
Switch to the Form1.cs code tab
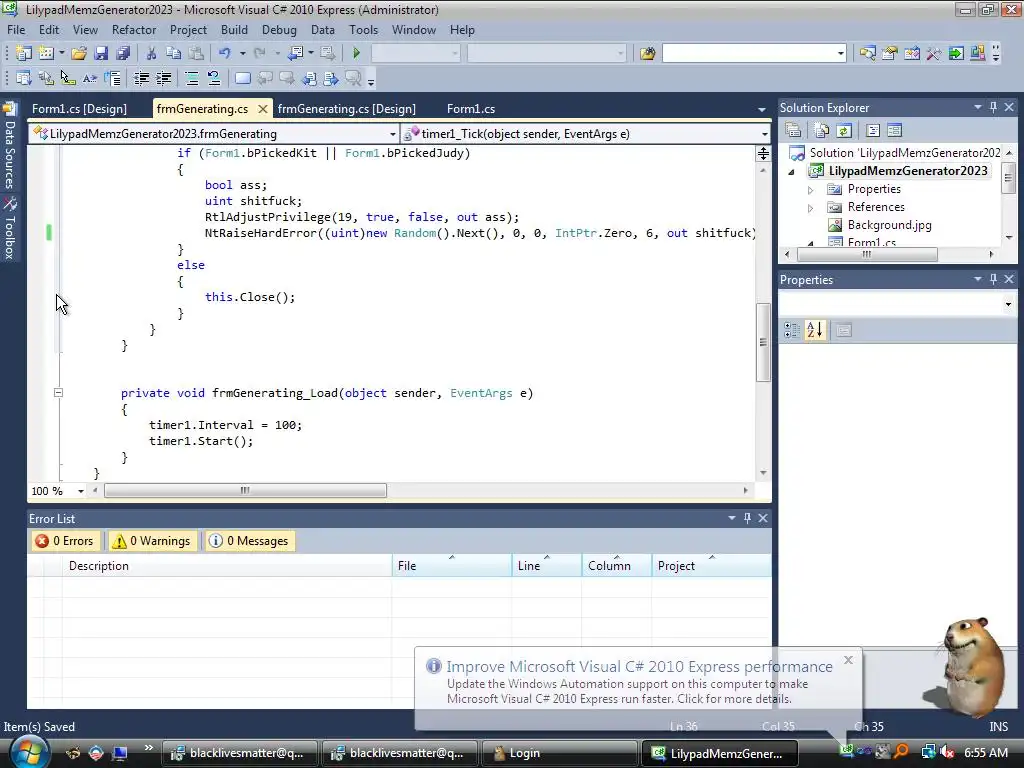pyautogui.click(x=471, y=109)
